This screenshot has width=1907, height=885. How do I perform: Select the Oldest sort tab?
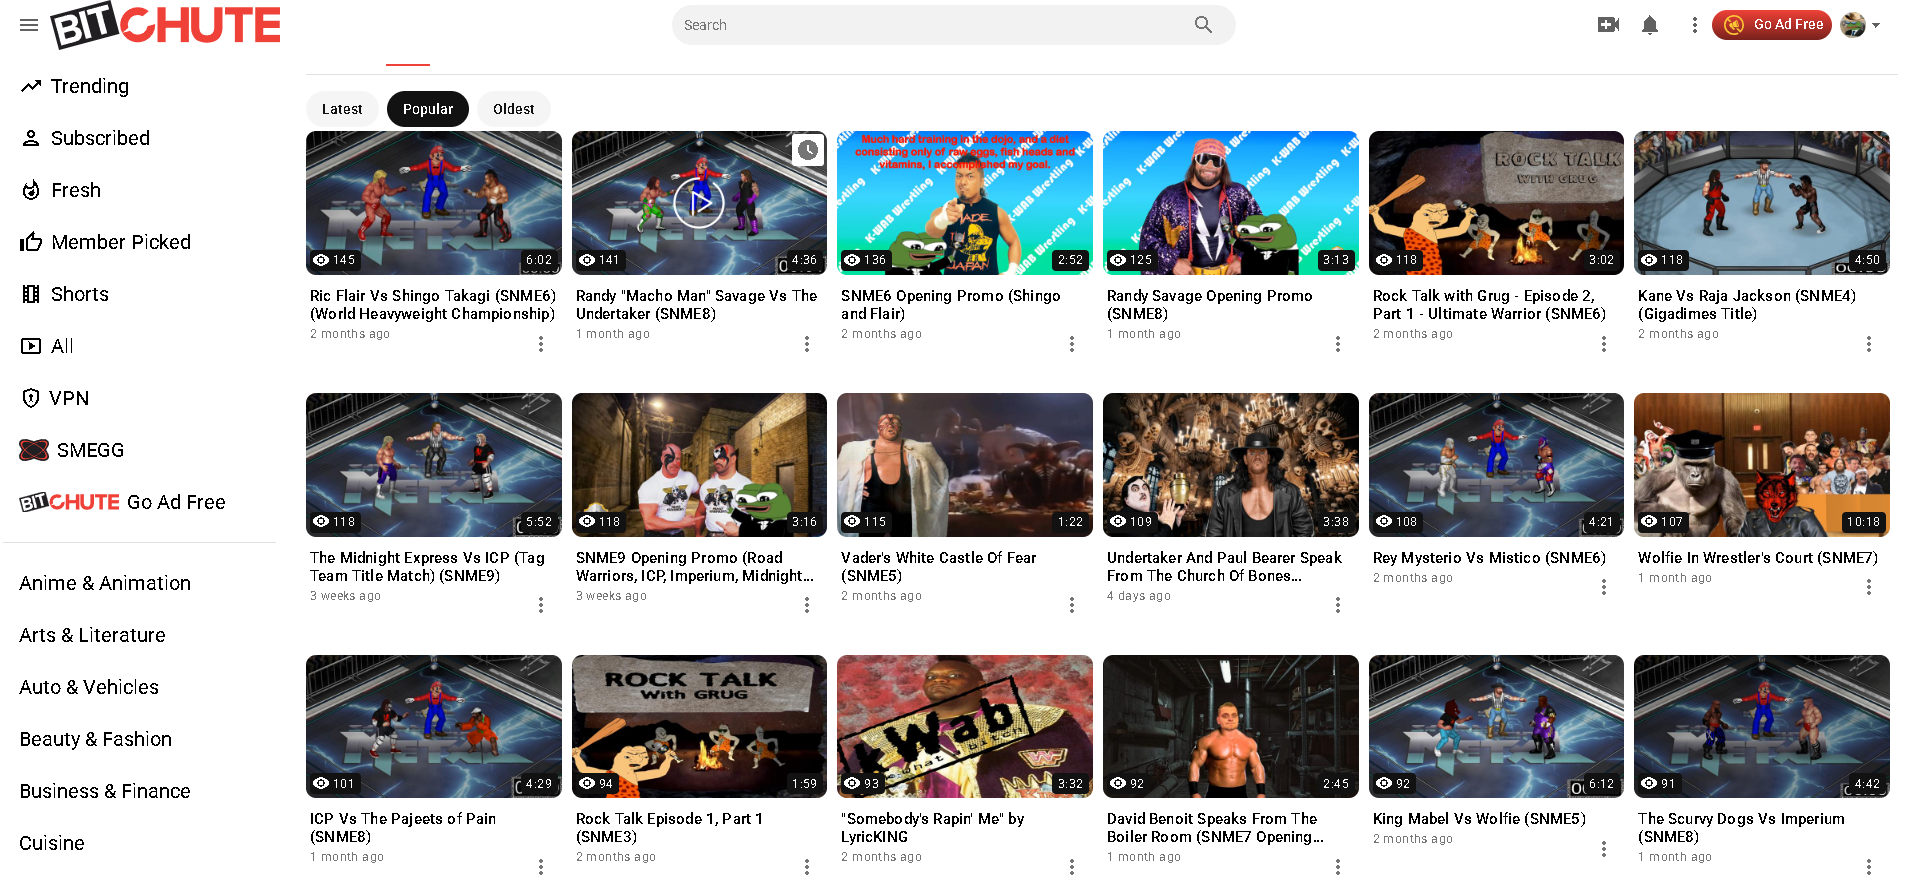point(514,109)
